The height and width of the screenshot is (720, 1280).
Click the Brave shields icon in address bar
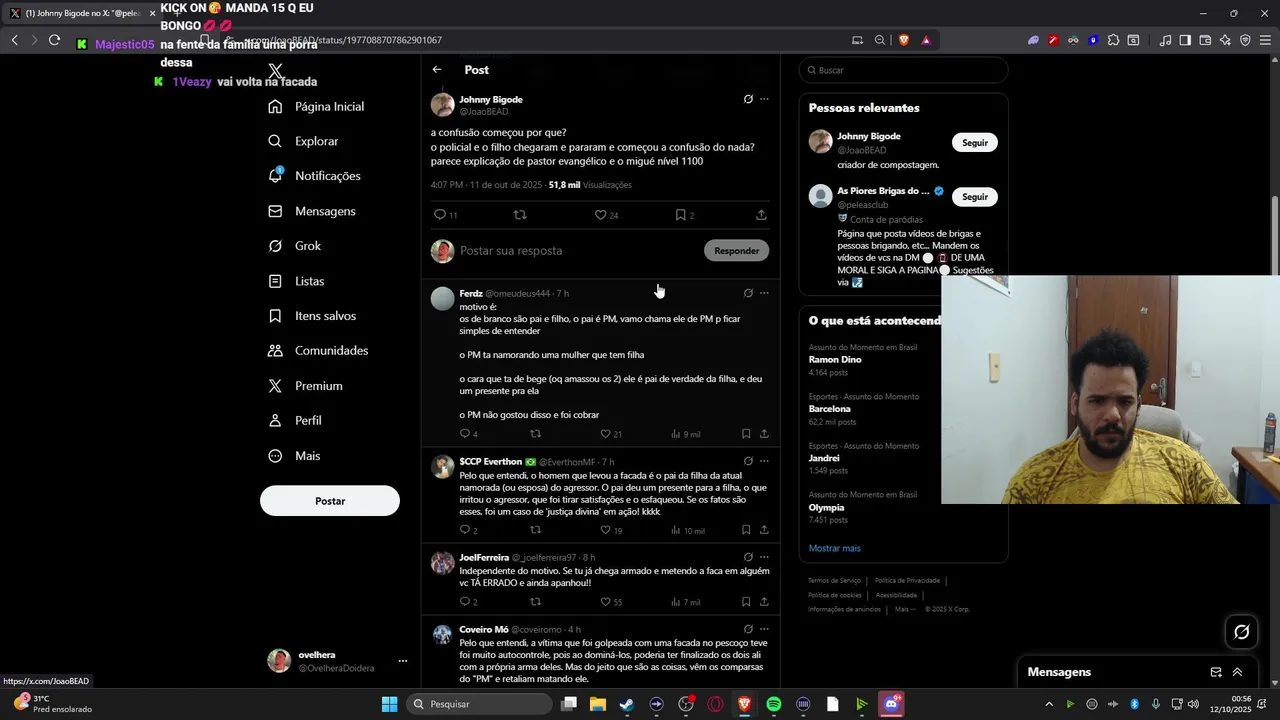pyautogui.click(x=903, y=40)
